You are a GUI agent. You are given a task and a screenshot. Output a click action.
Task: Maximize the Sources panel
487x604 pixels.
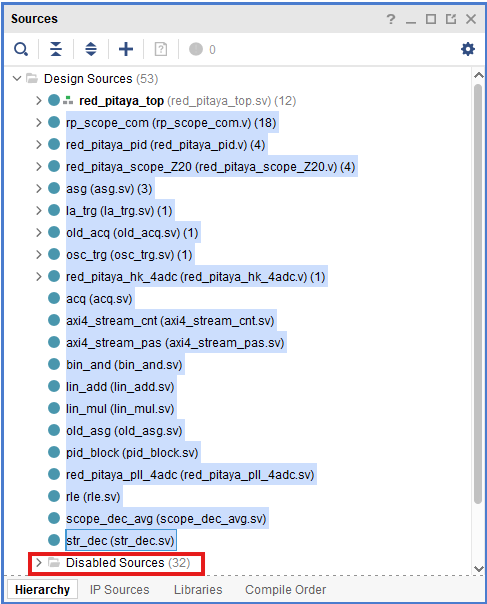coord(431,18)
